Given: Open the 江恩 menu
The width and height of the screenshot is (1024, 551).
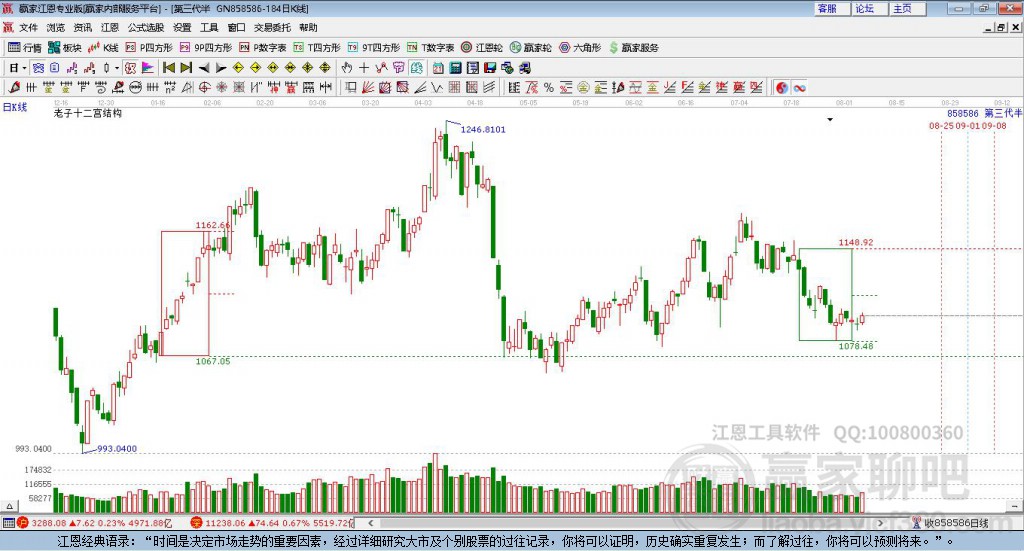Looking at the screenshot, I should point(110,27).
